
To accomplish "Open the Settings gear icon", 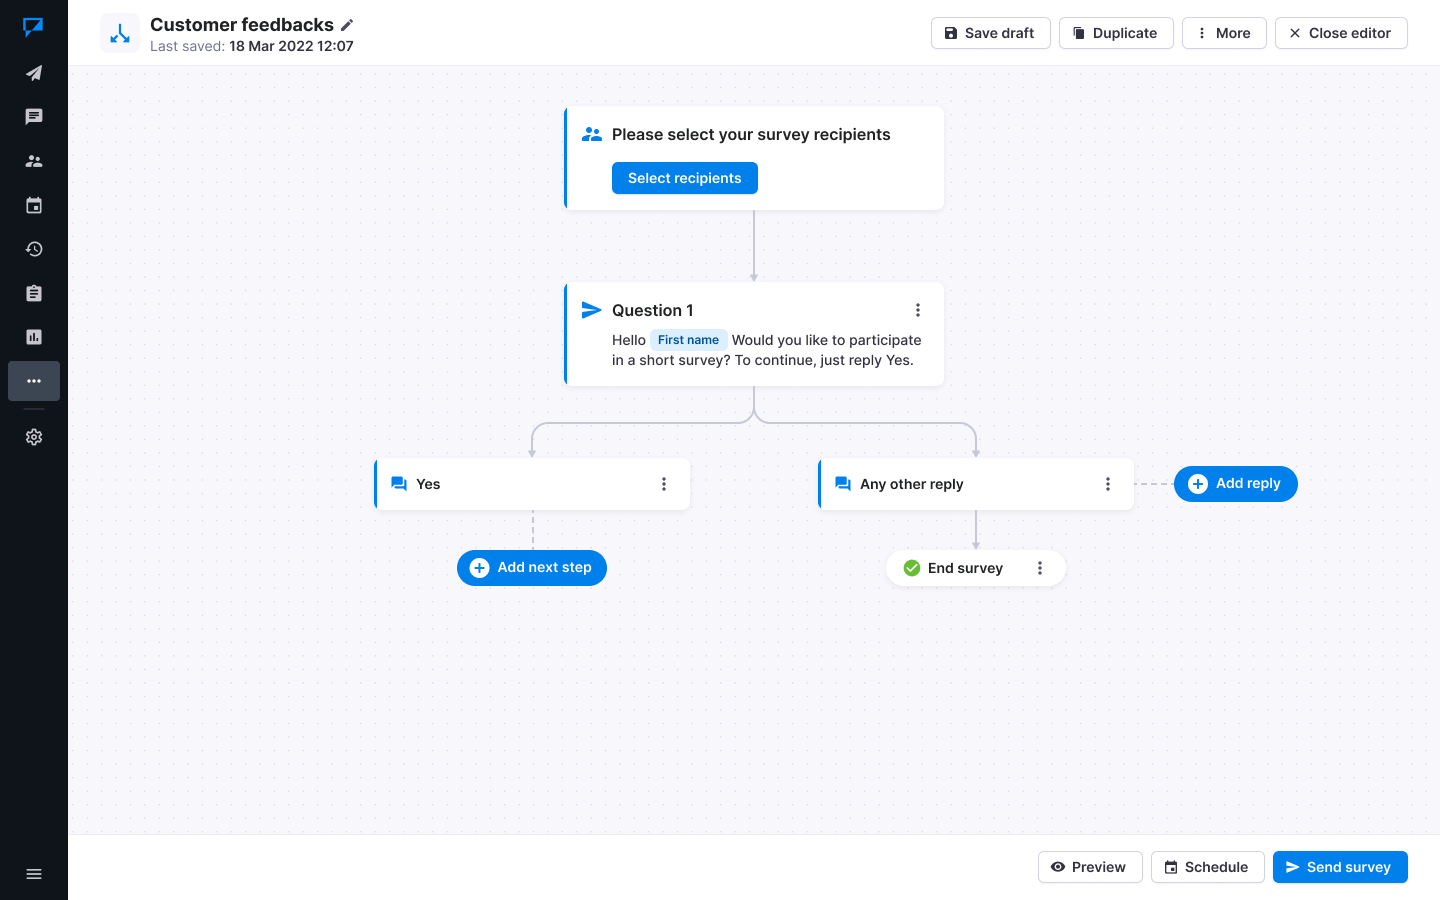I will pos(34,437).
